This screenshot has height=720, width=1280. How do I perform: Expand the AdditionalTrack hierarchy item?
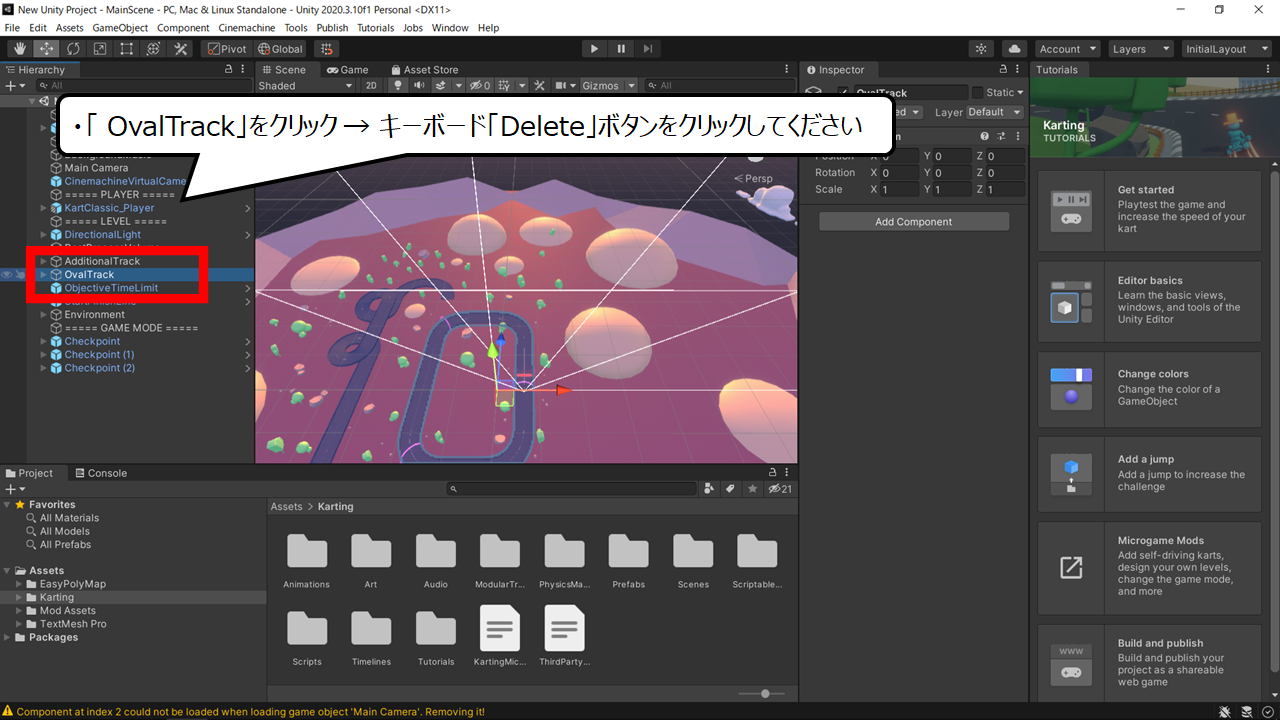(43, 261)
